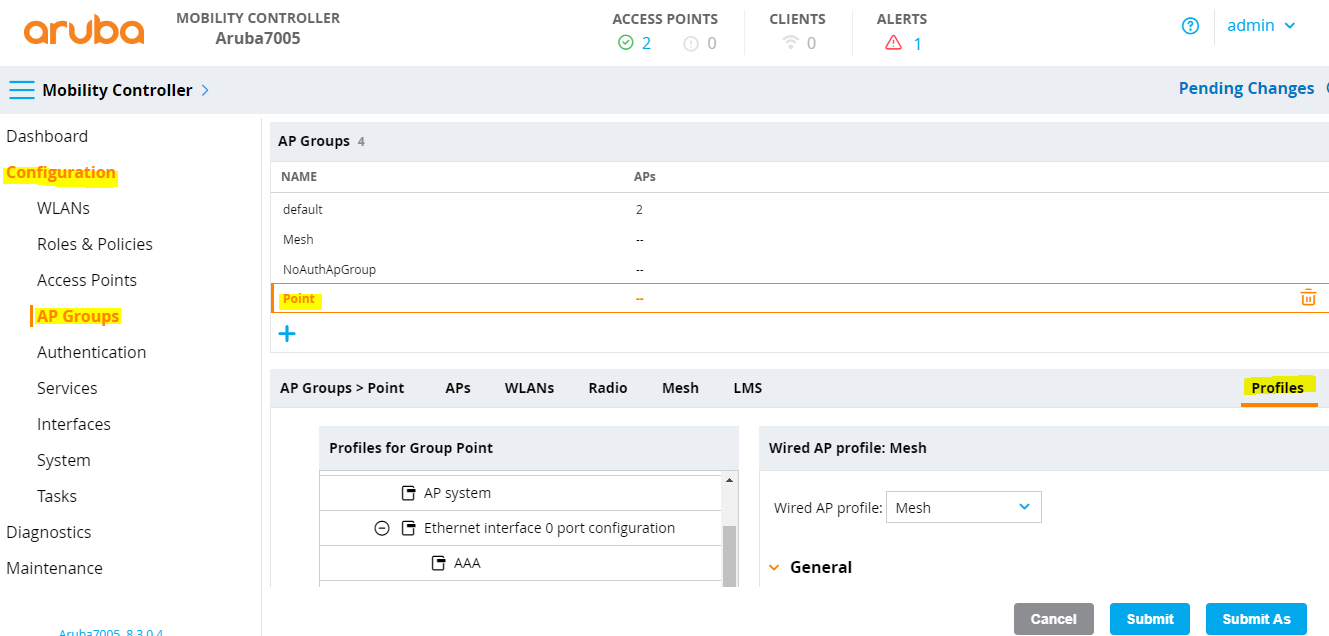Click the green access points up icon
This screenshot has width=1329, height=636.
point(626,43)
